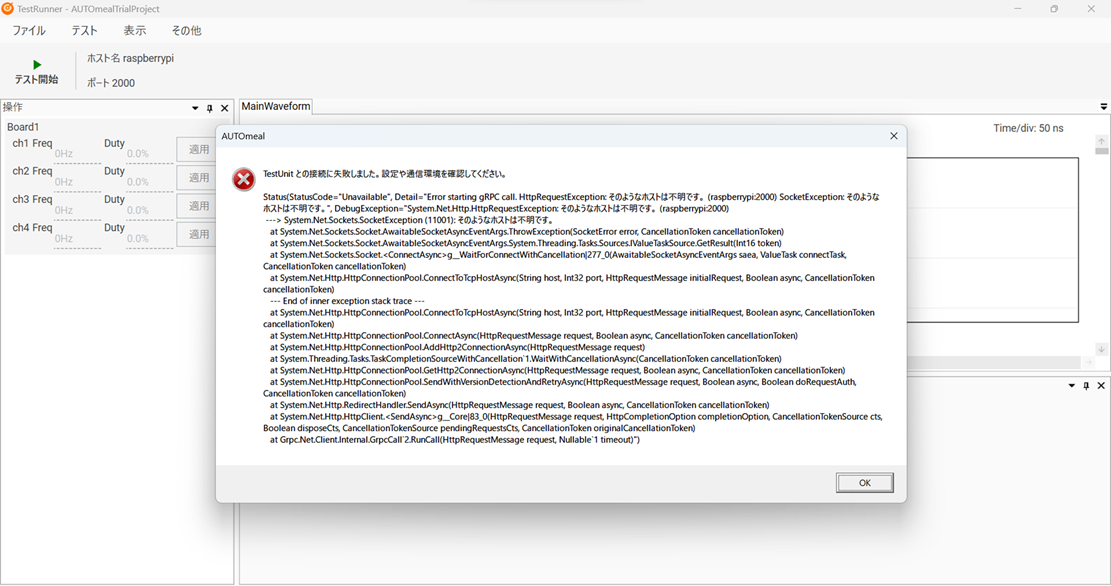Screen dimensions: 1111x586
Task: Open the 表示 menu
Action: 134,31
